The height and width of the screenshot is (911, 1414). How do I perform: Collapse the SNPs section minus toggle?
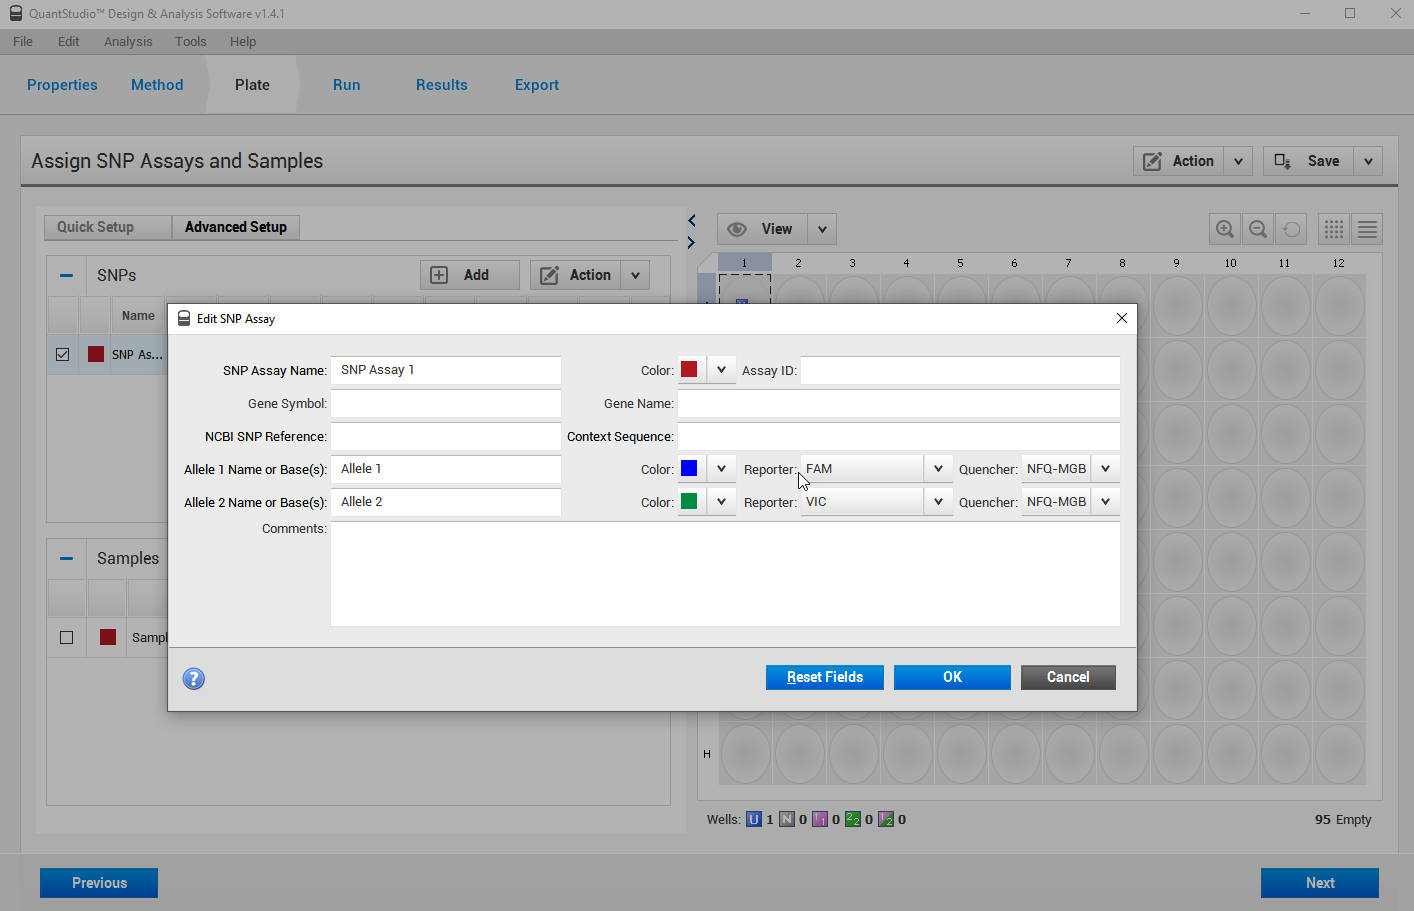click(x=66, y=275)
